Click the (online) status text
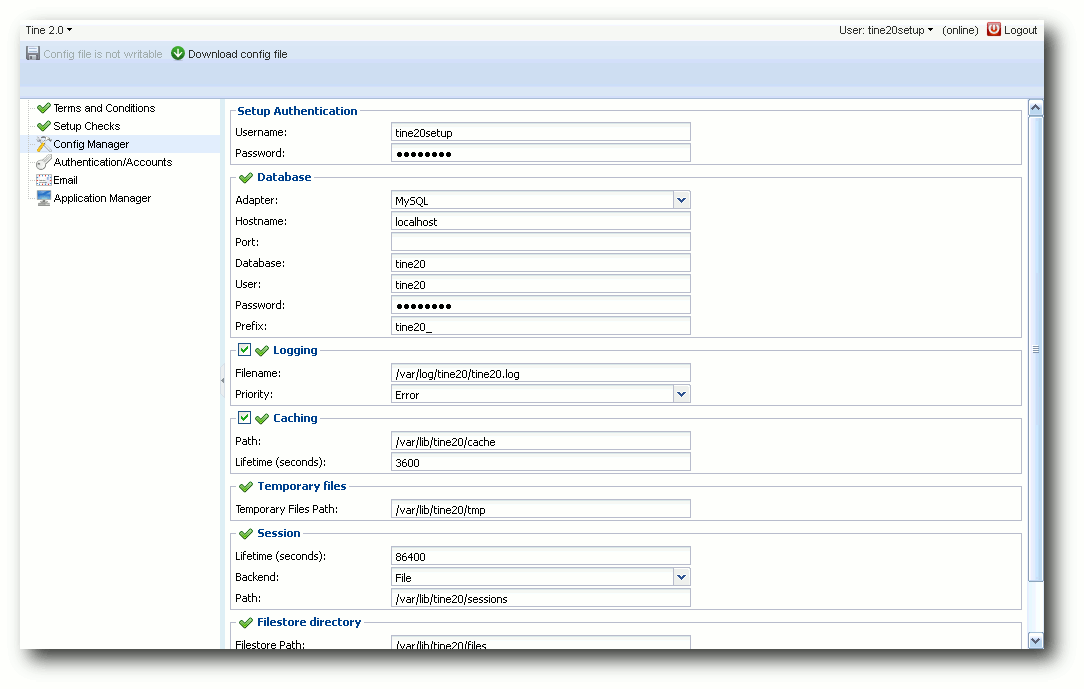The image size is (1084, 689). click(960, 30)
